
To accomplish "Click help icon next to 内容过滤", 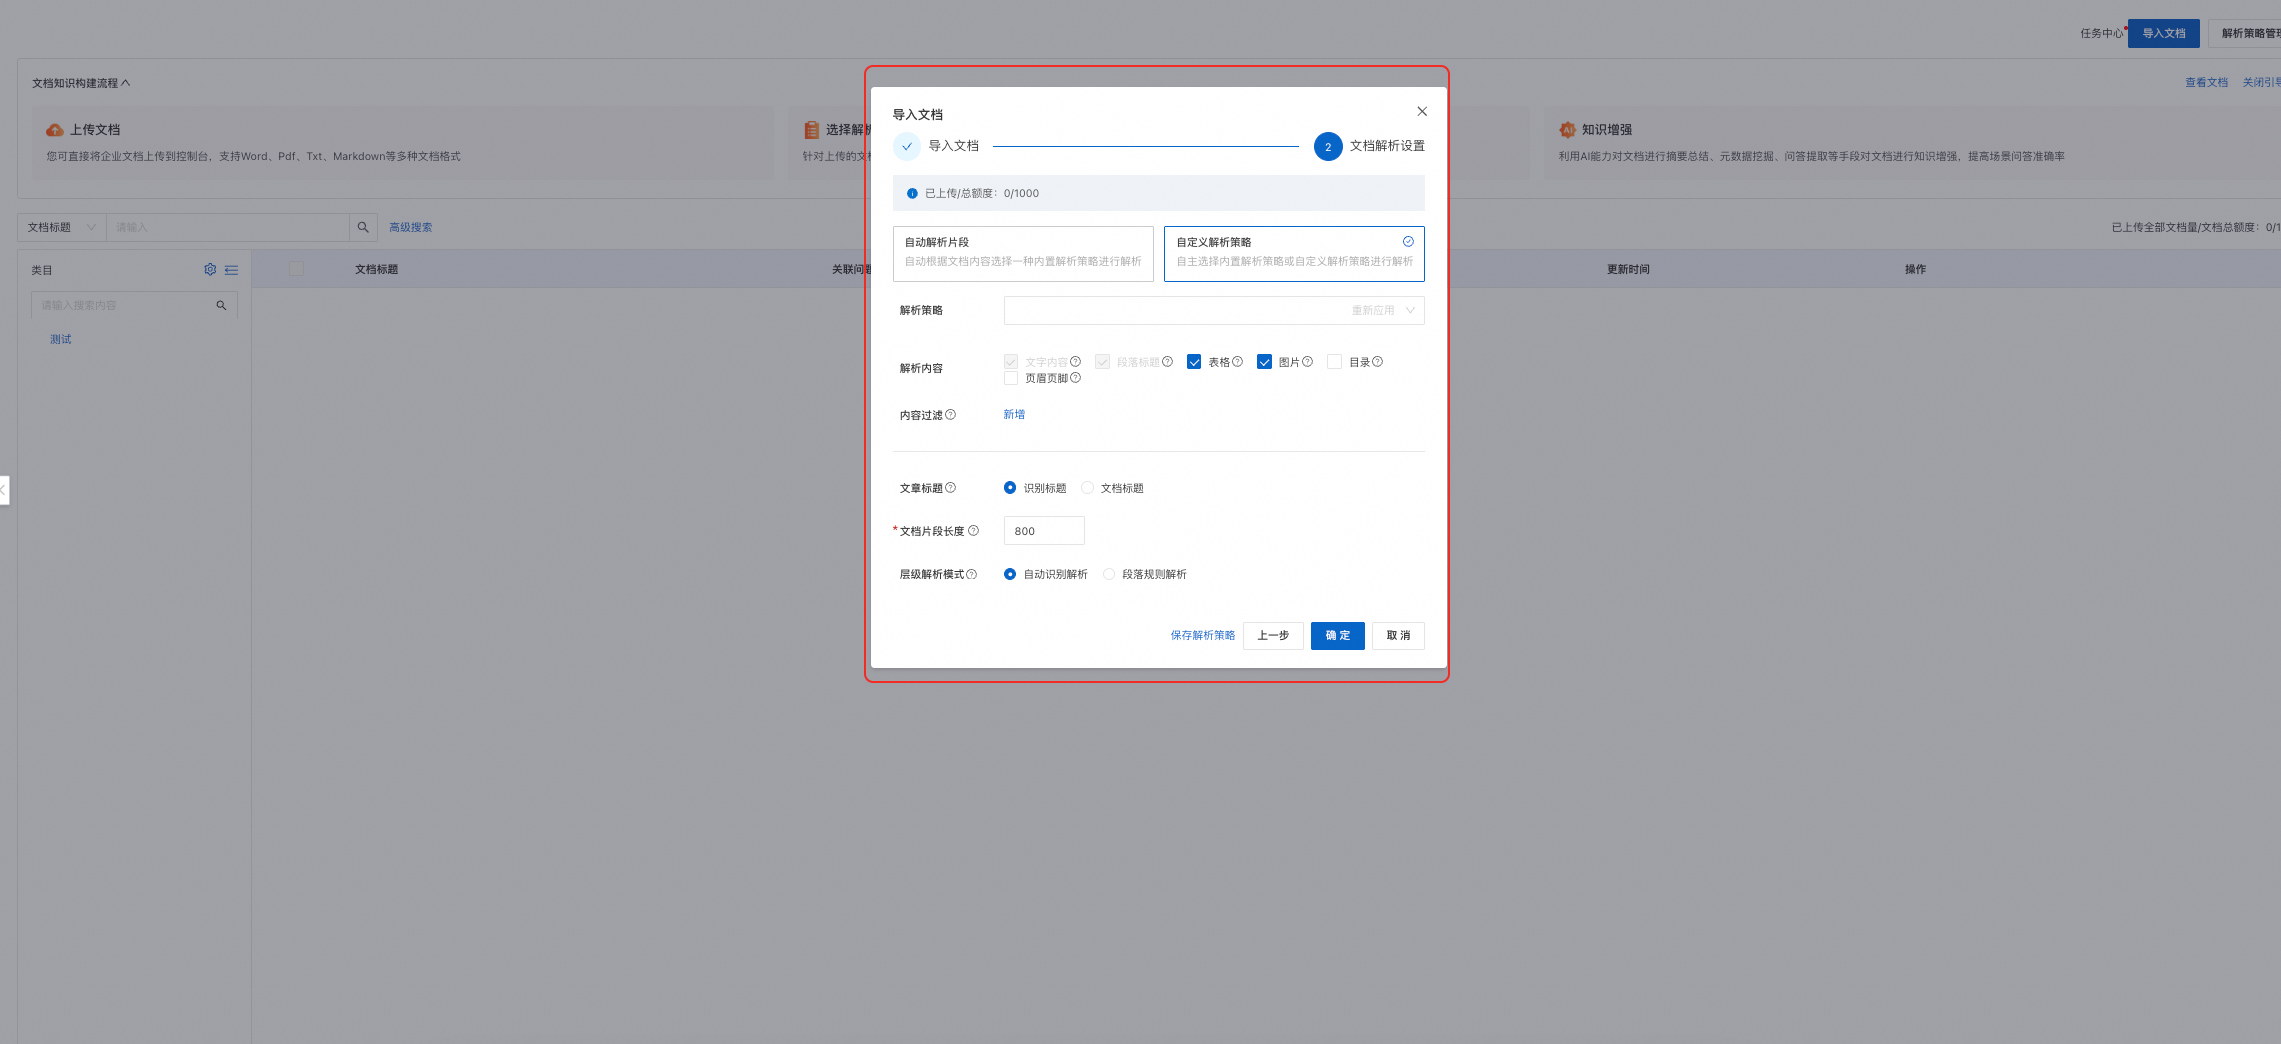I will pyautogui.click(x=950, y=414).
